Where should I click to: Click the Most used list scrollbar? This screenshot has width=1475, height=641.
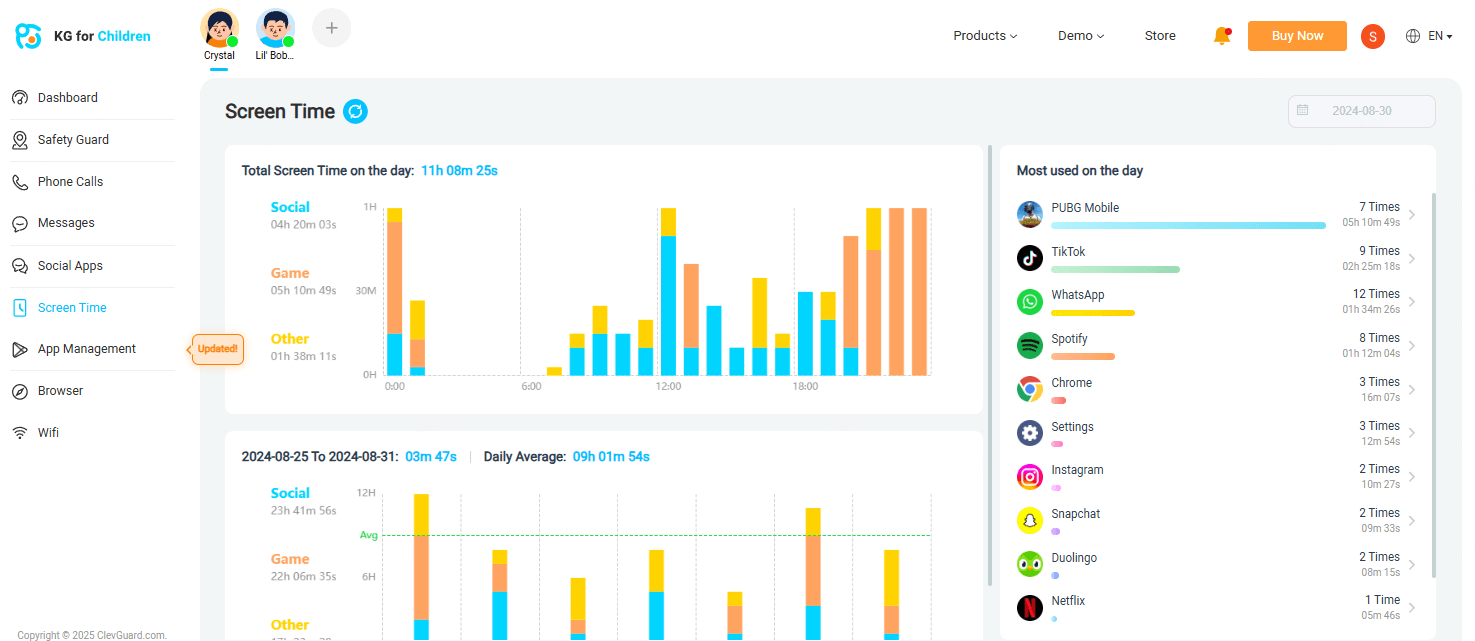(1433, 385)
